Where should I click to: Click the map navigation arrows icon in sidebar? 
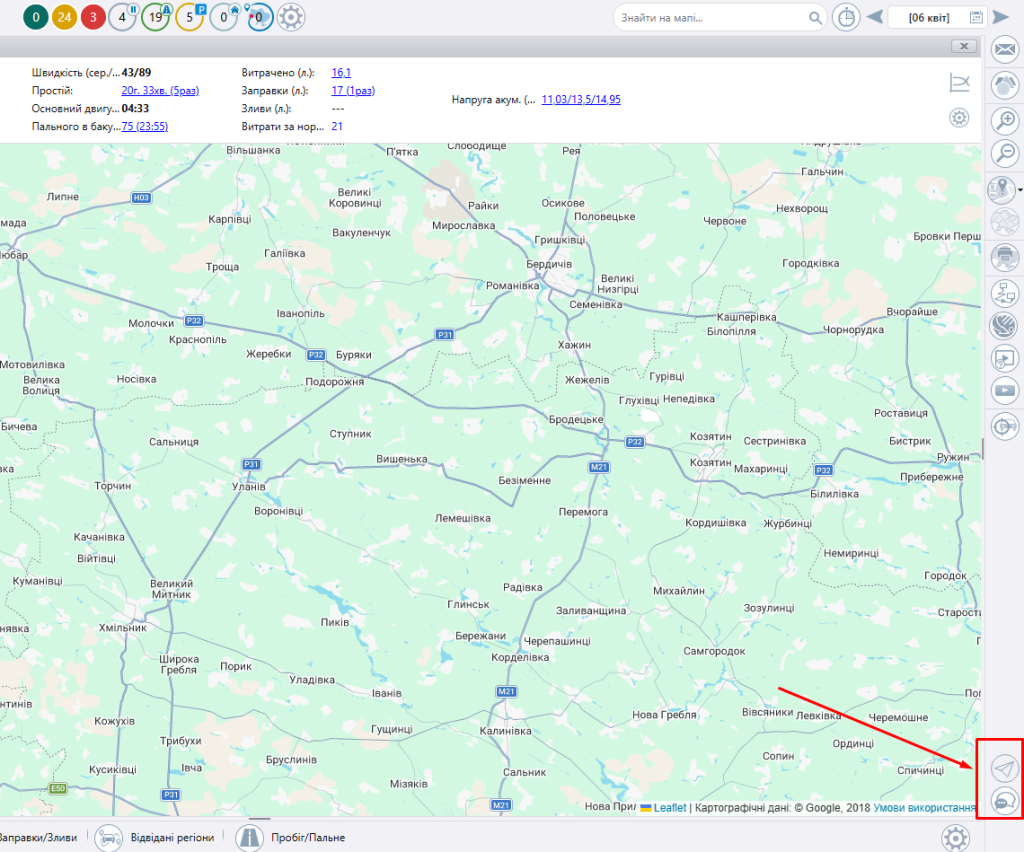tap(1004, 85)
